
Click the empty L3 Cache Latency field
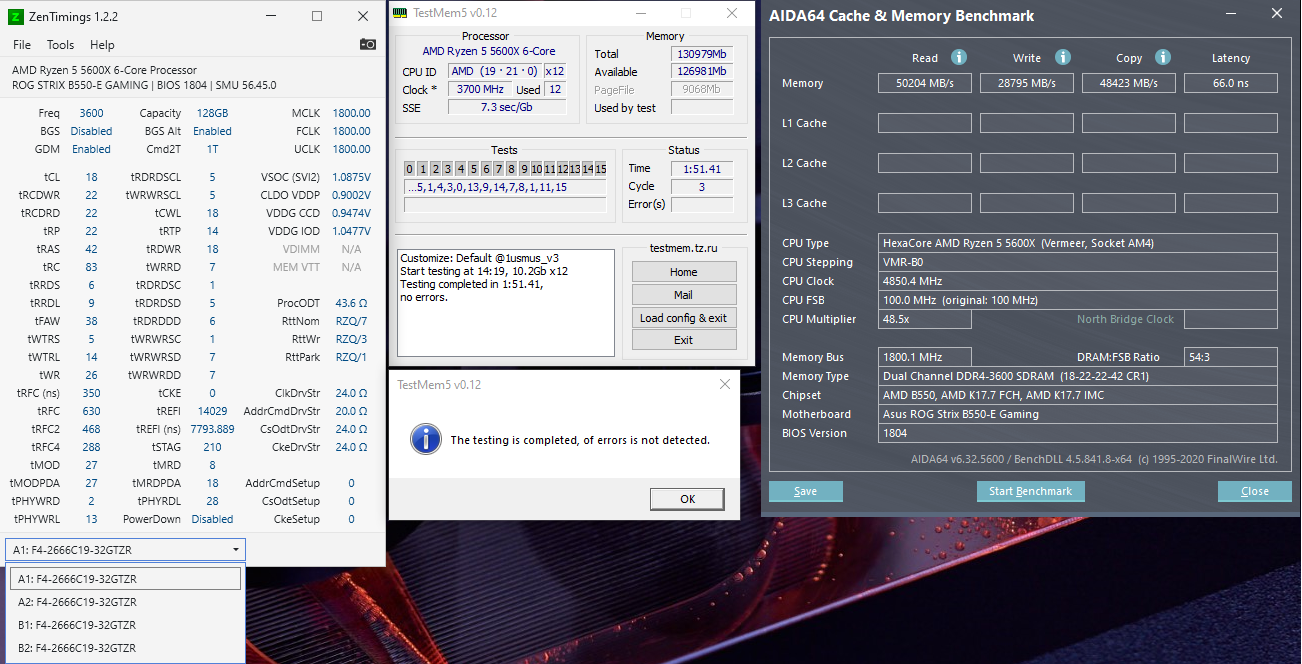pos(1231,203)
